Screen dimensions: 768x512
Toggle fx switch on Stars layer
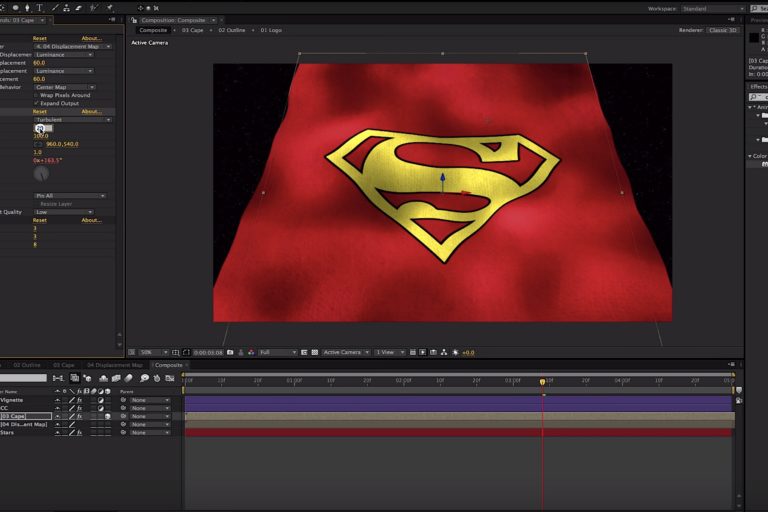pyautogui.click(x=79, y=433)
